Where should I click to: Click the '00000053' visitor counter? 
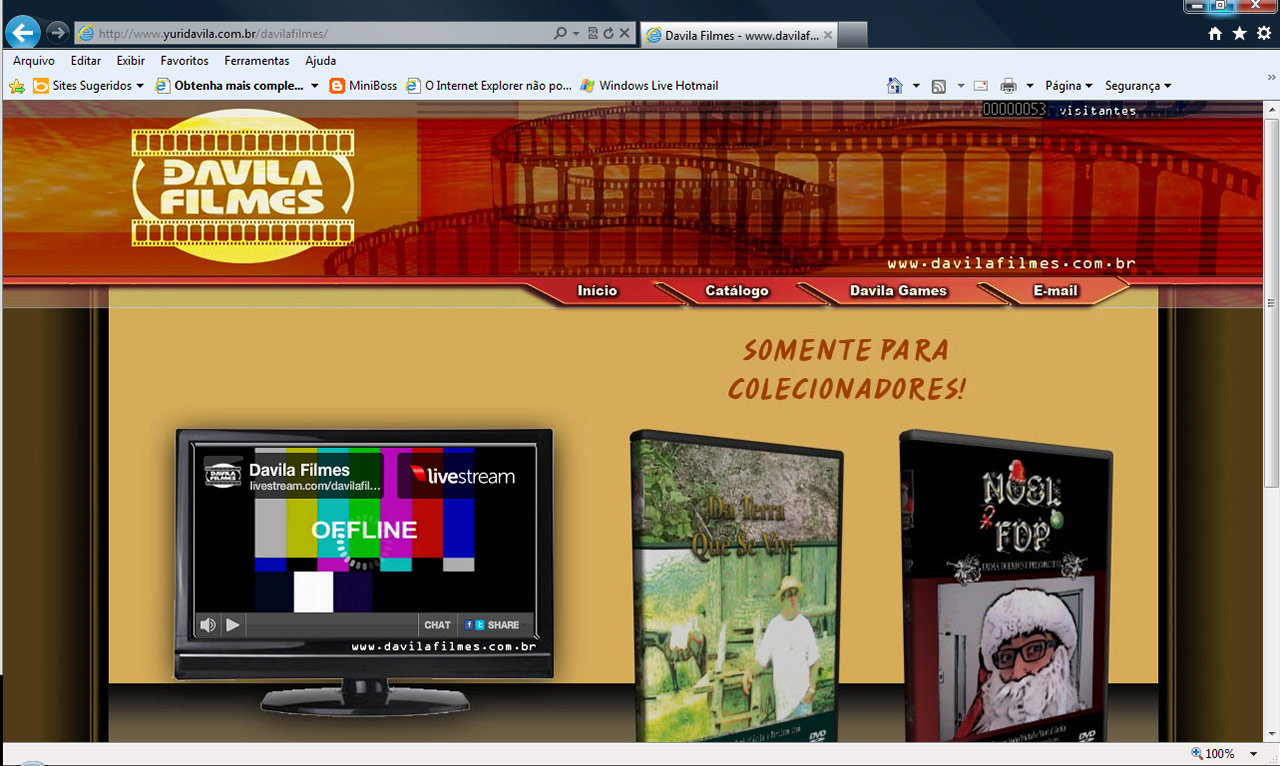pos(1014,109)
